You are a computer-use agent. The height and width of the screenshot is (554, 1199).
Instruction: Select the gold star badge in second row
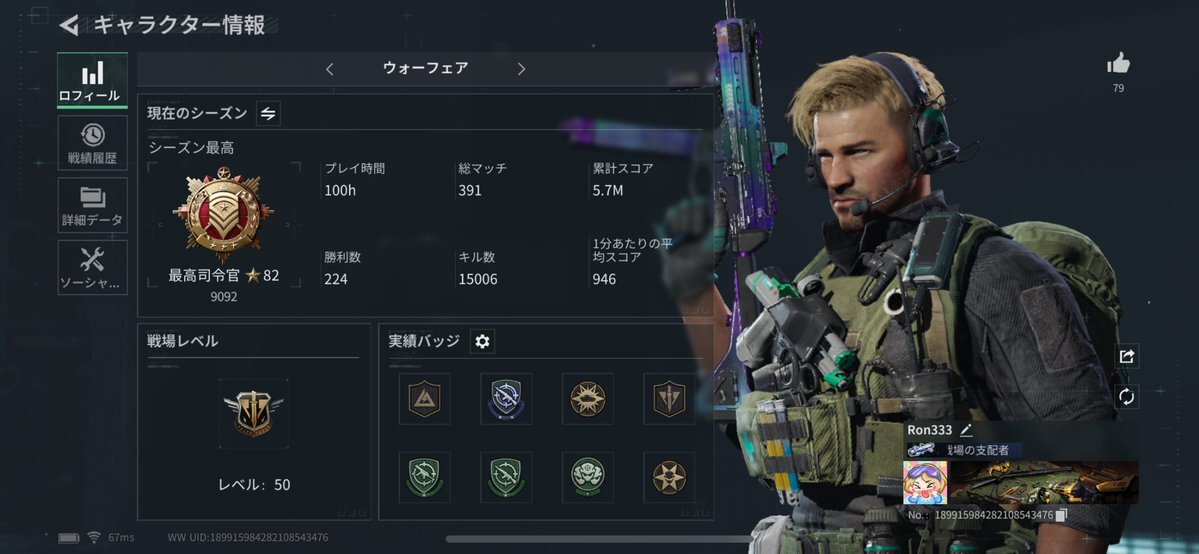coord(669,477)
